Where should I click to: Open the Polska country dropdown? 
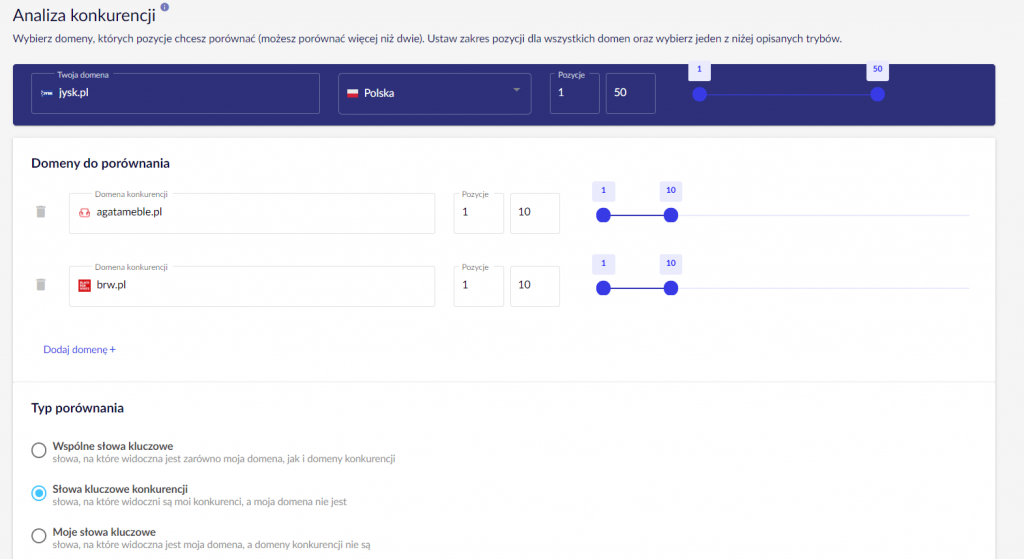[x=435, y=93]
